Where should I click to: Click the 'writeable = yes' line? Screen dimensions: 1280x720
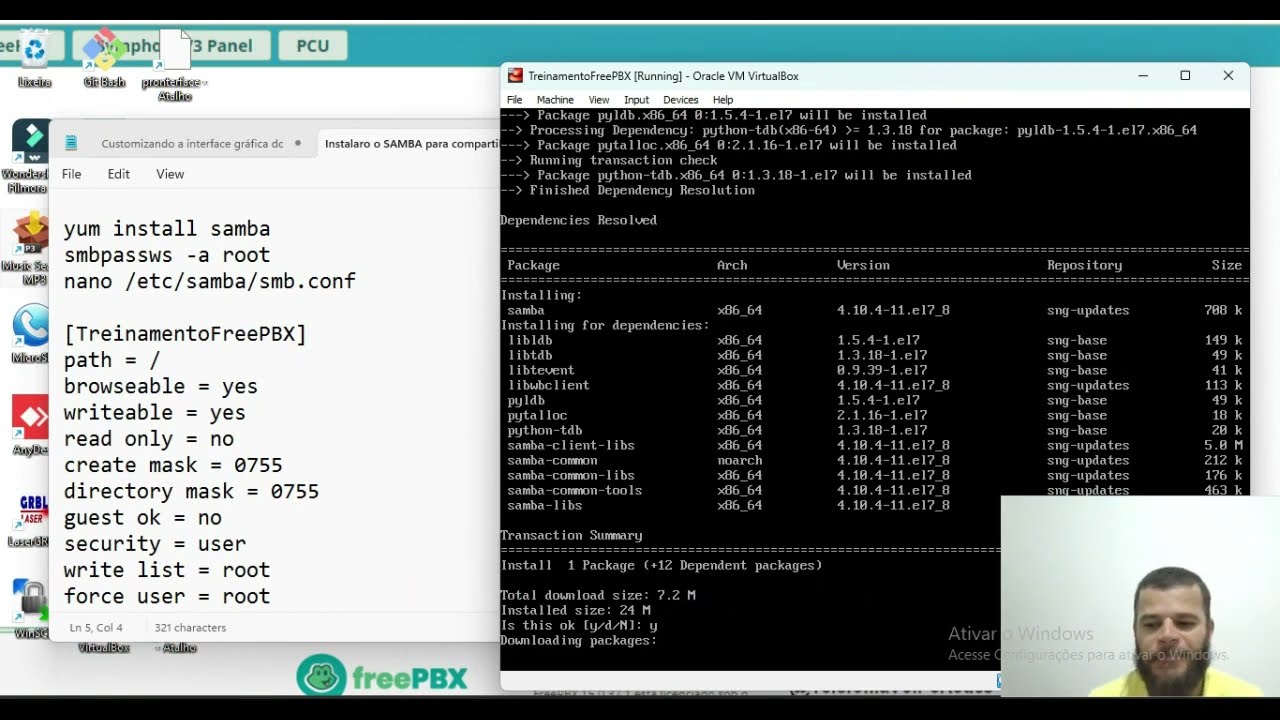click(x=155, y=412)
